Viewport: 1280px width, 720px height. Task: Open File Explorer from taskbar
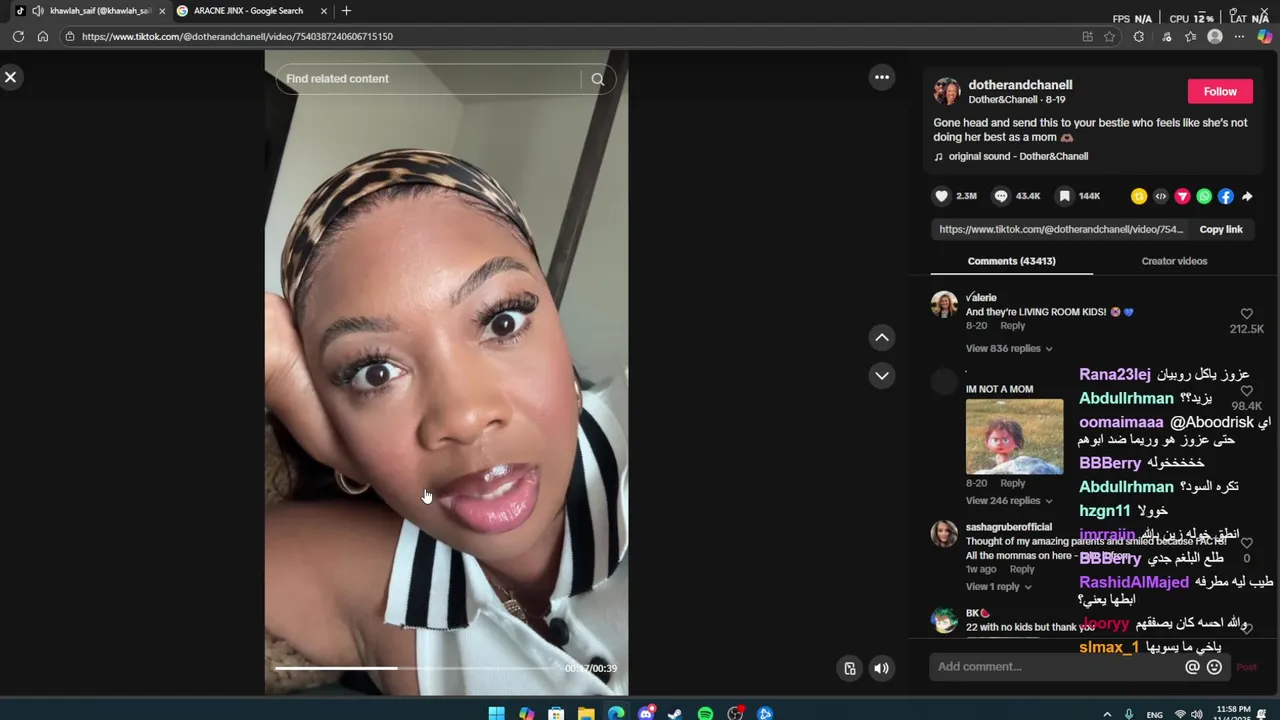(586, 713)
